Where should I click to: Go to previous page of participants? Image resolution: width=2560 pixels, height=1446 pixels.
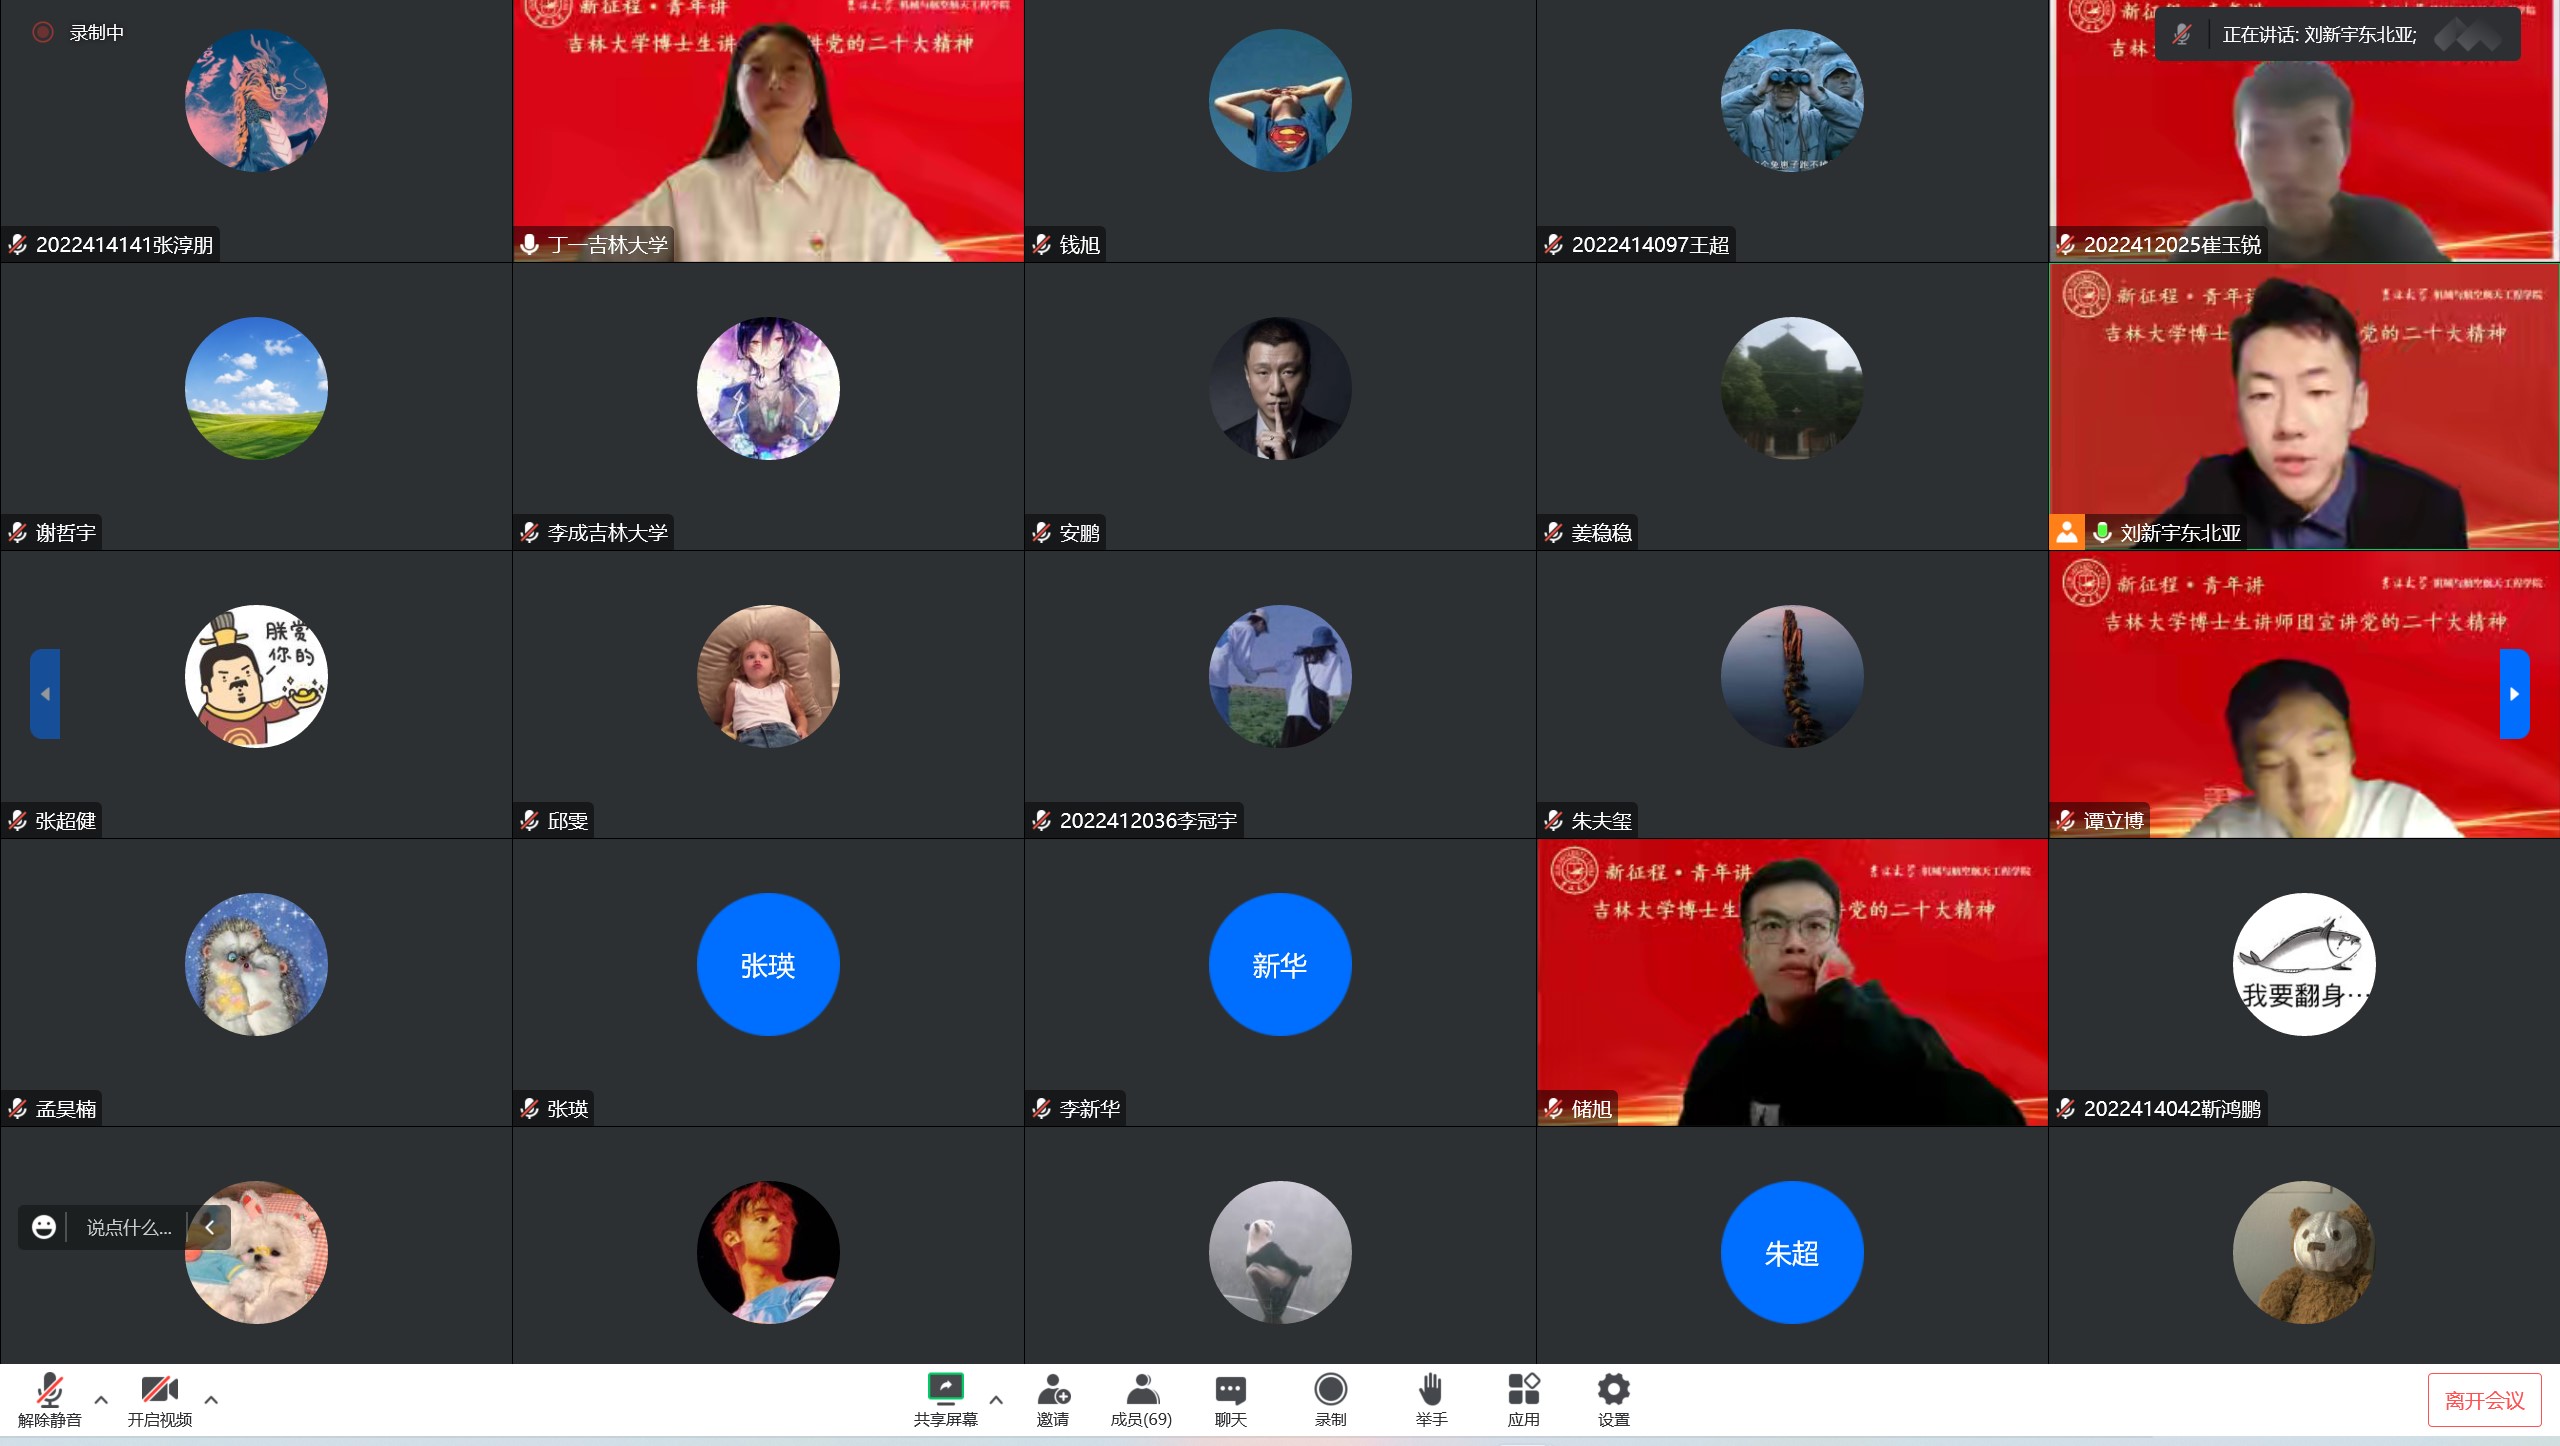click(45, 694)
